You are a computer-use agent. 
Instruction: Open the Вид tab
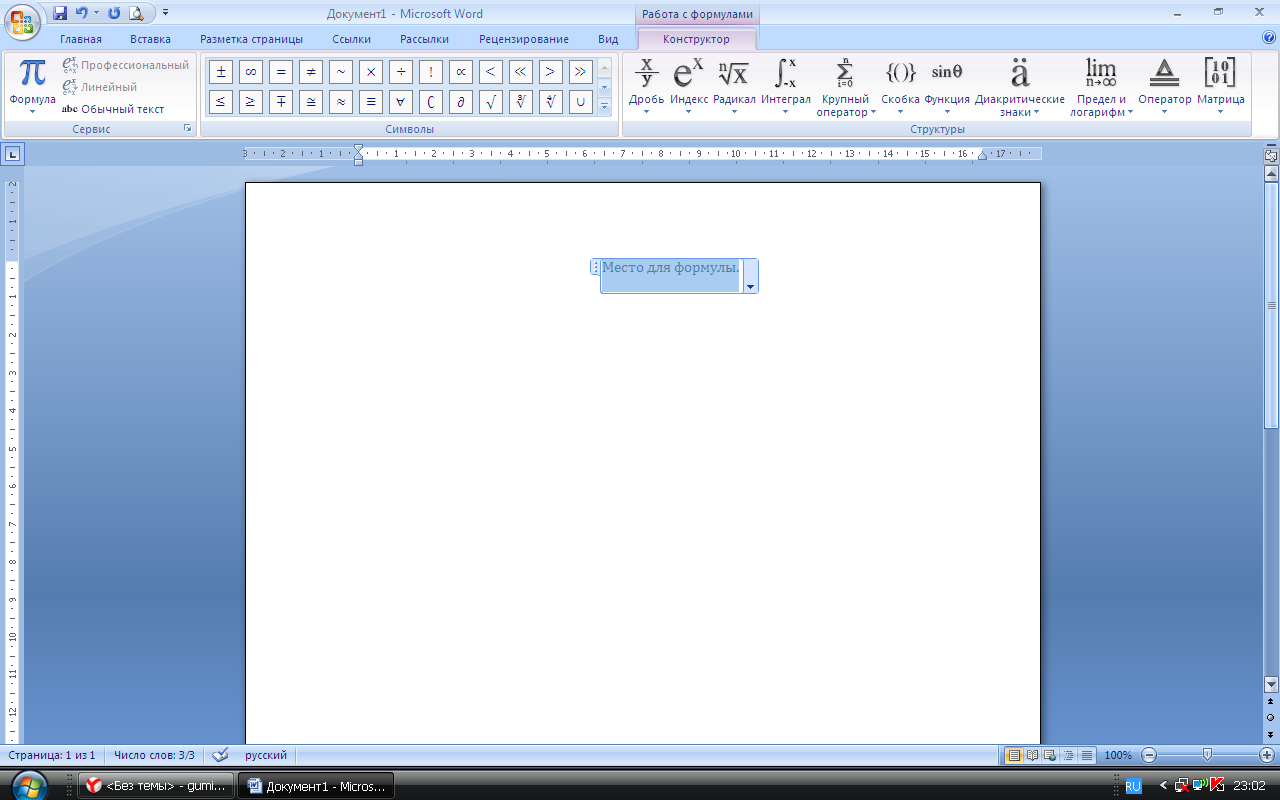(x=608, y=39)
